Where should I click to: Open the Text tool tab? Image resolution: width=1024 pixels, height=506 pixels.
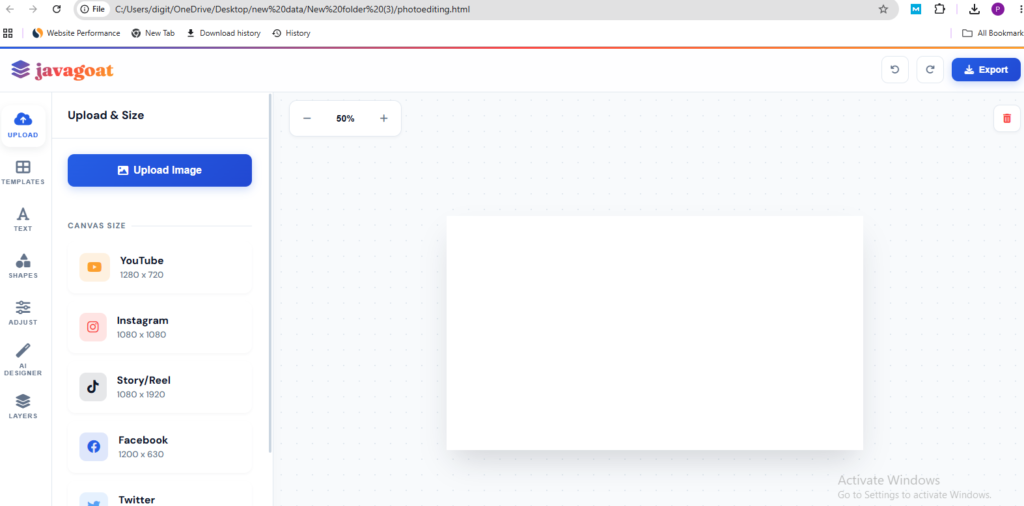click(23, 219)
